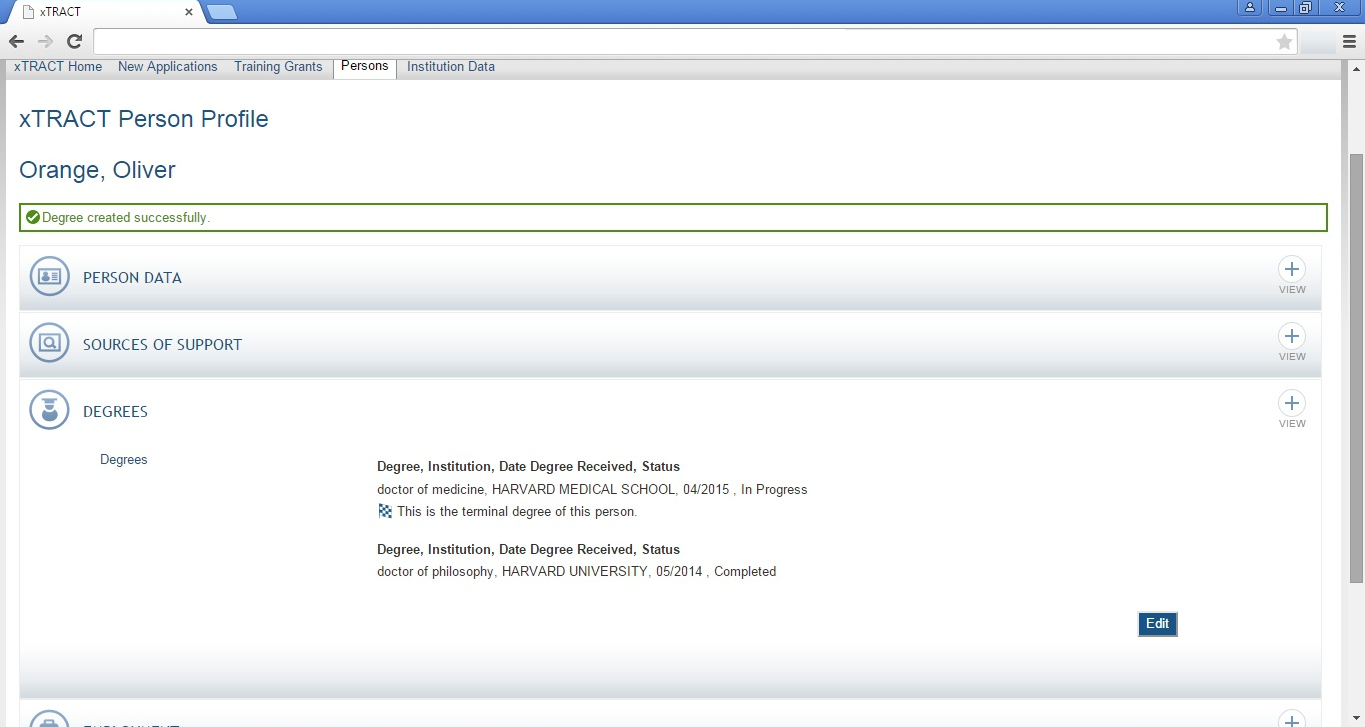Click the scrollbar down arrow
This screenshot has height=727, width=1365.
(x=1356, y=719)
